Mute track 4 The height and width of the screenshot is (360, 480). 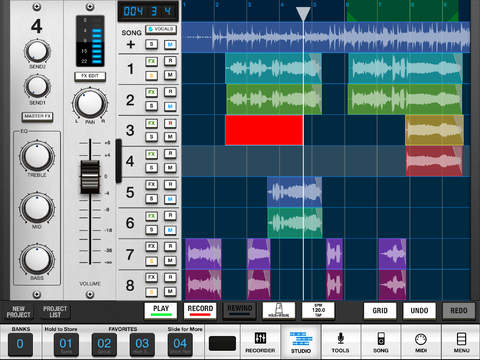tap(170, 168)
